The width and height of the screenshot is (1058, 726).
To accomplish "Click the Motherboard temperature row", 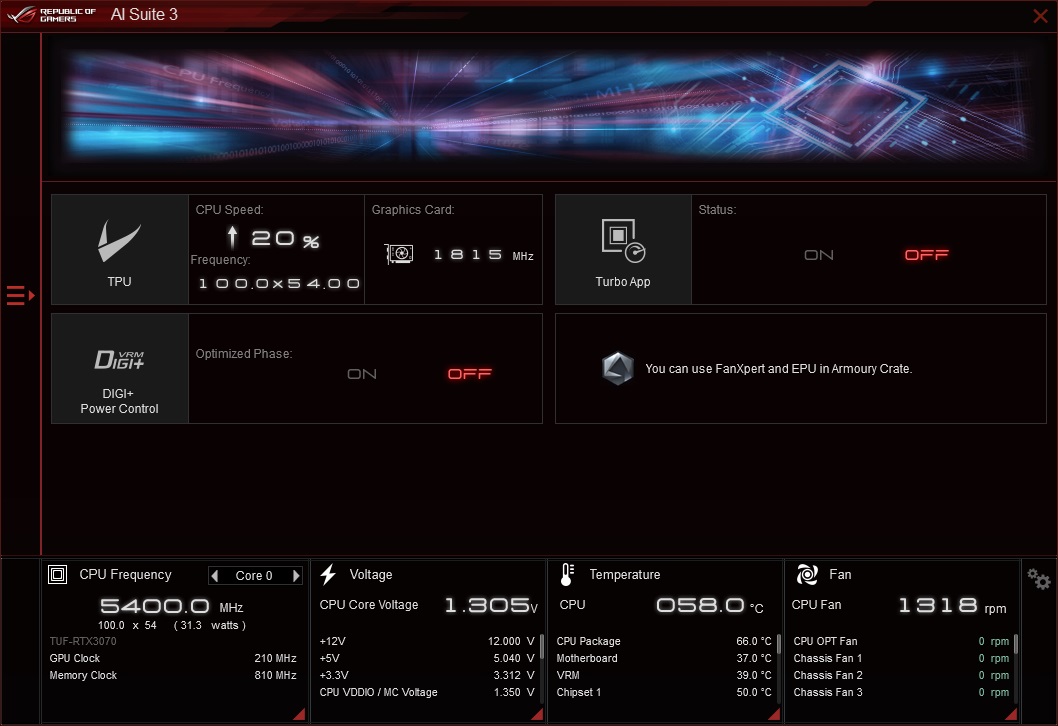I will click(x=664, y=658).
